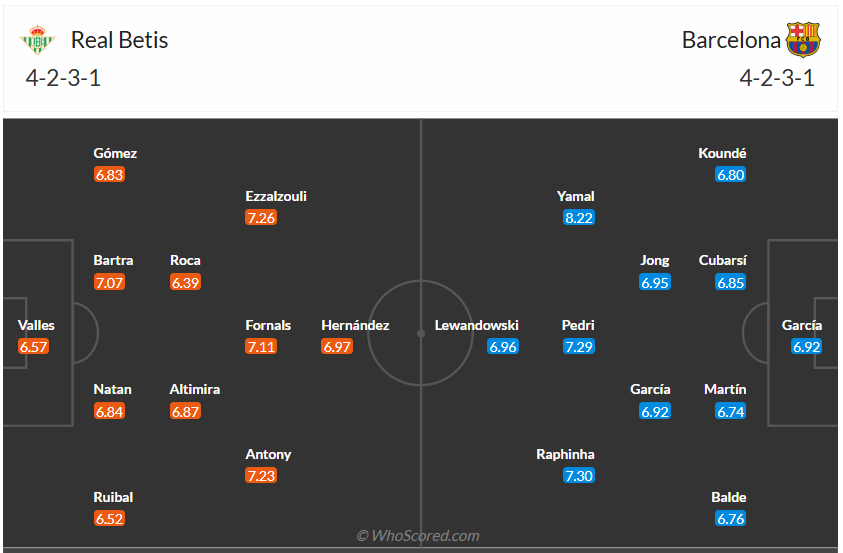Click Koundé's 6.80 rating badge
The height and width of the screenshot is (553, 843).
[x=731, y=174]
